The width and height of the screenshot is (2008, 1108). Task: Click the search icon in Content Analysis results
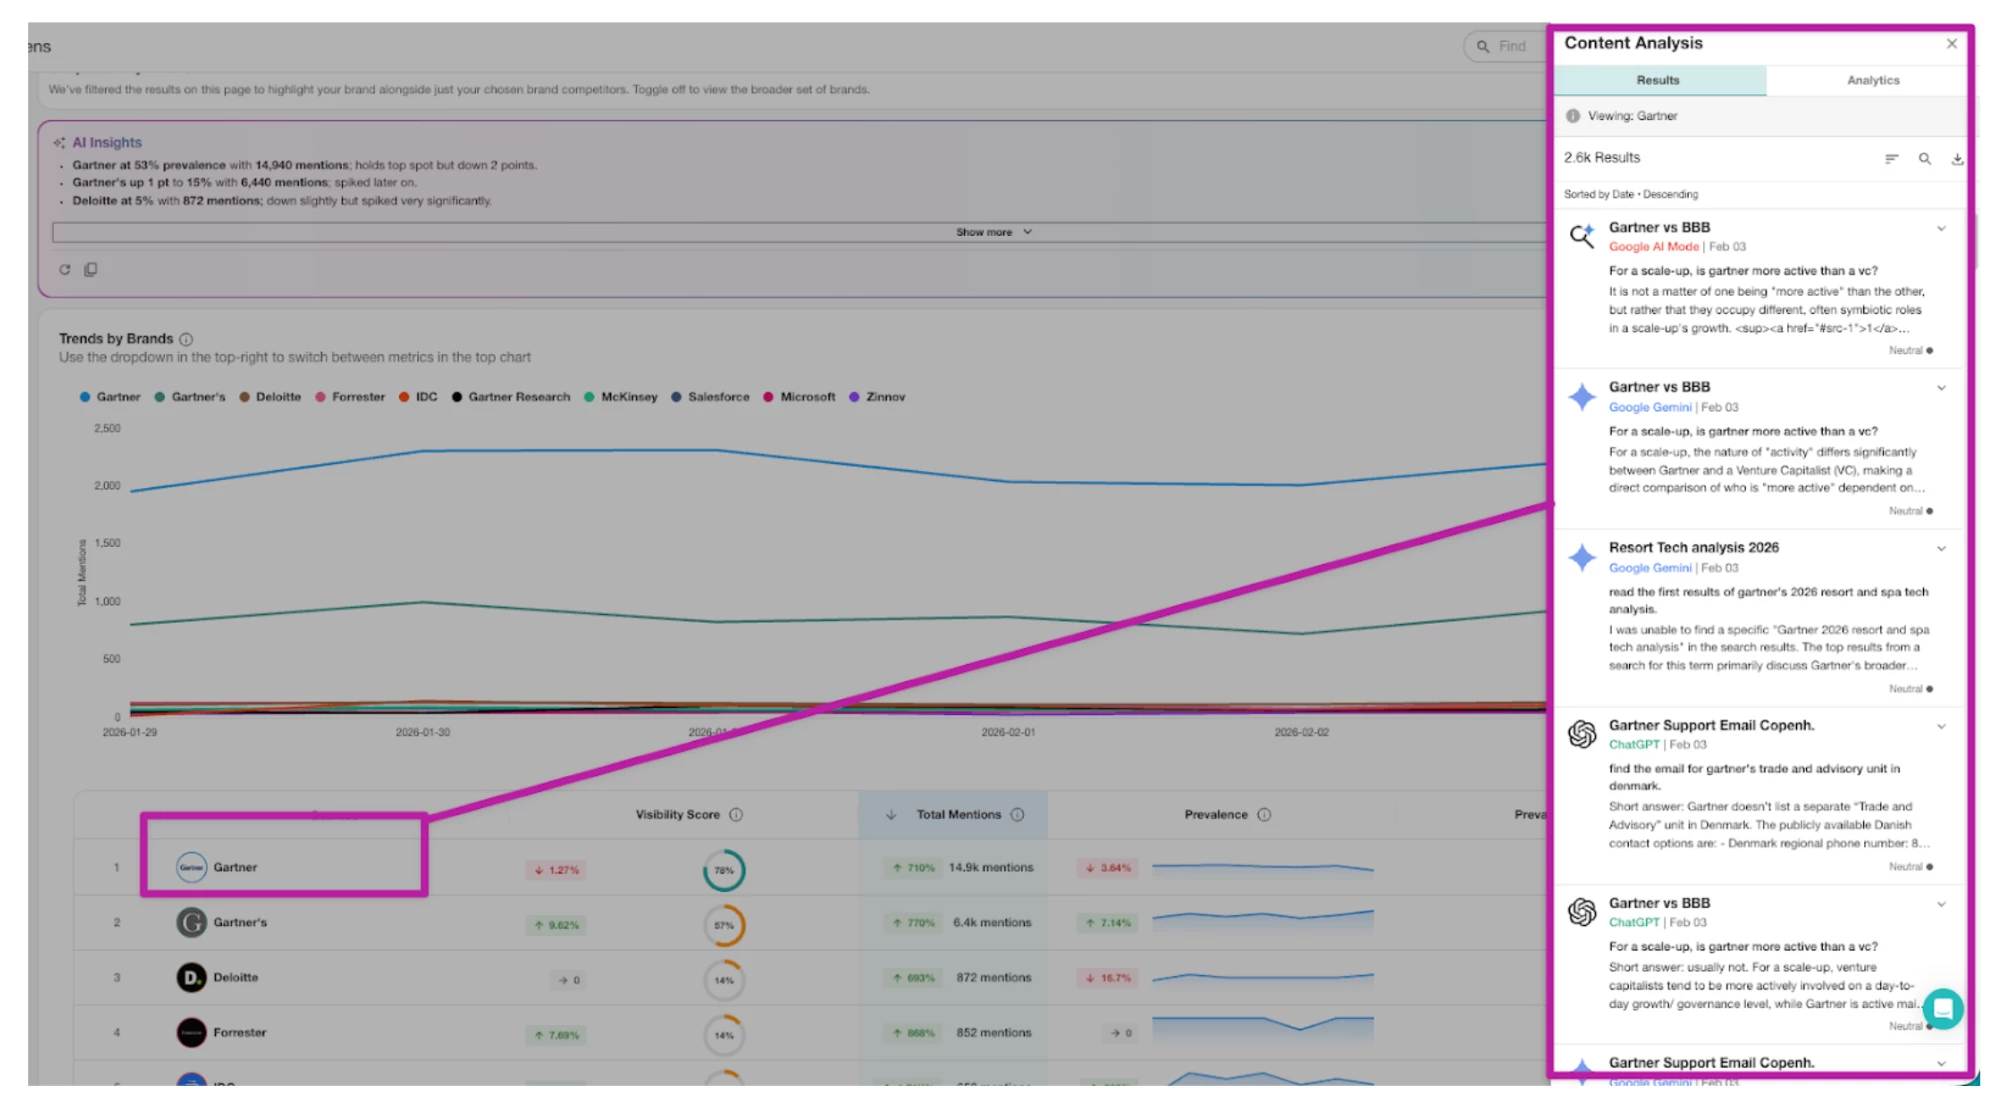click(1924, 159)
